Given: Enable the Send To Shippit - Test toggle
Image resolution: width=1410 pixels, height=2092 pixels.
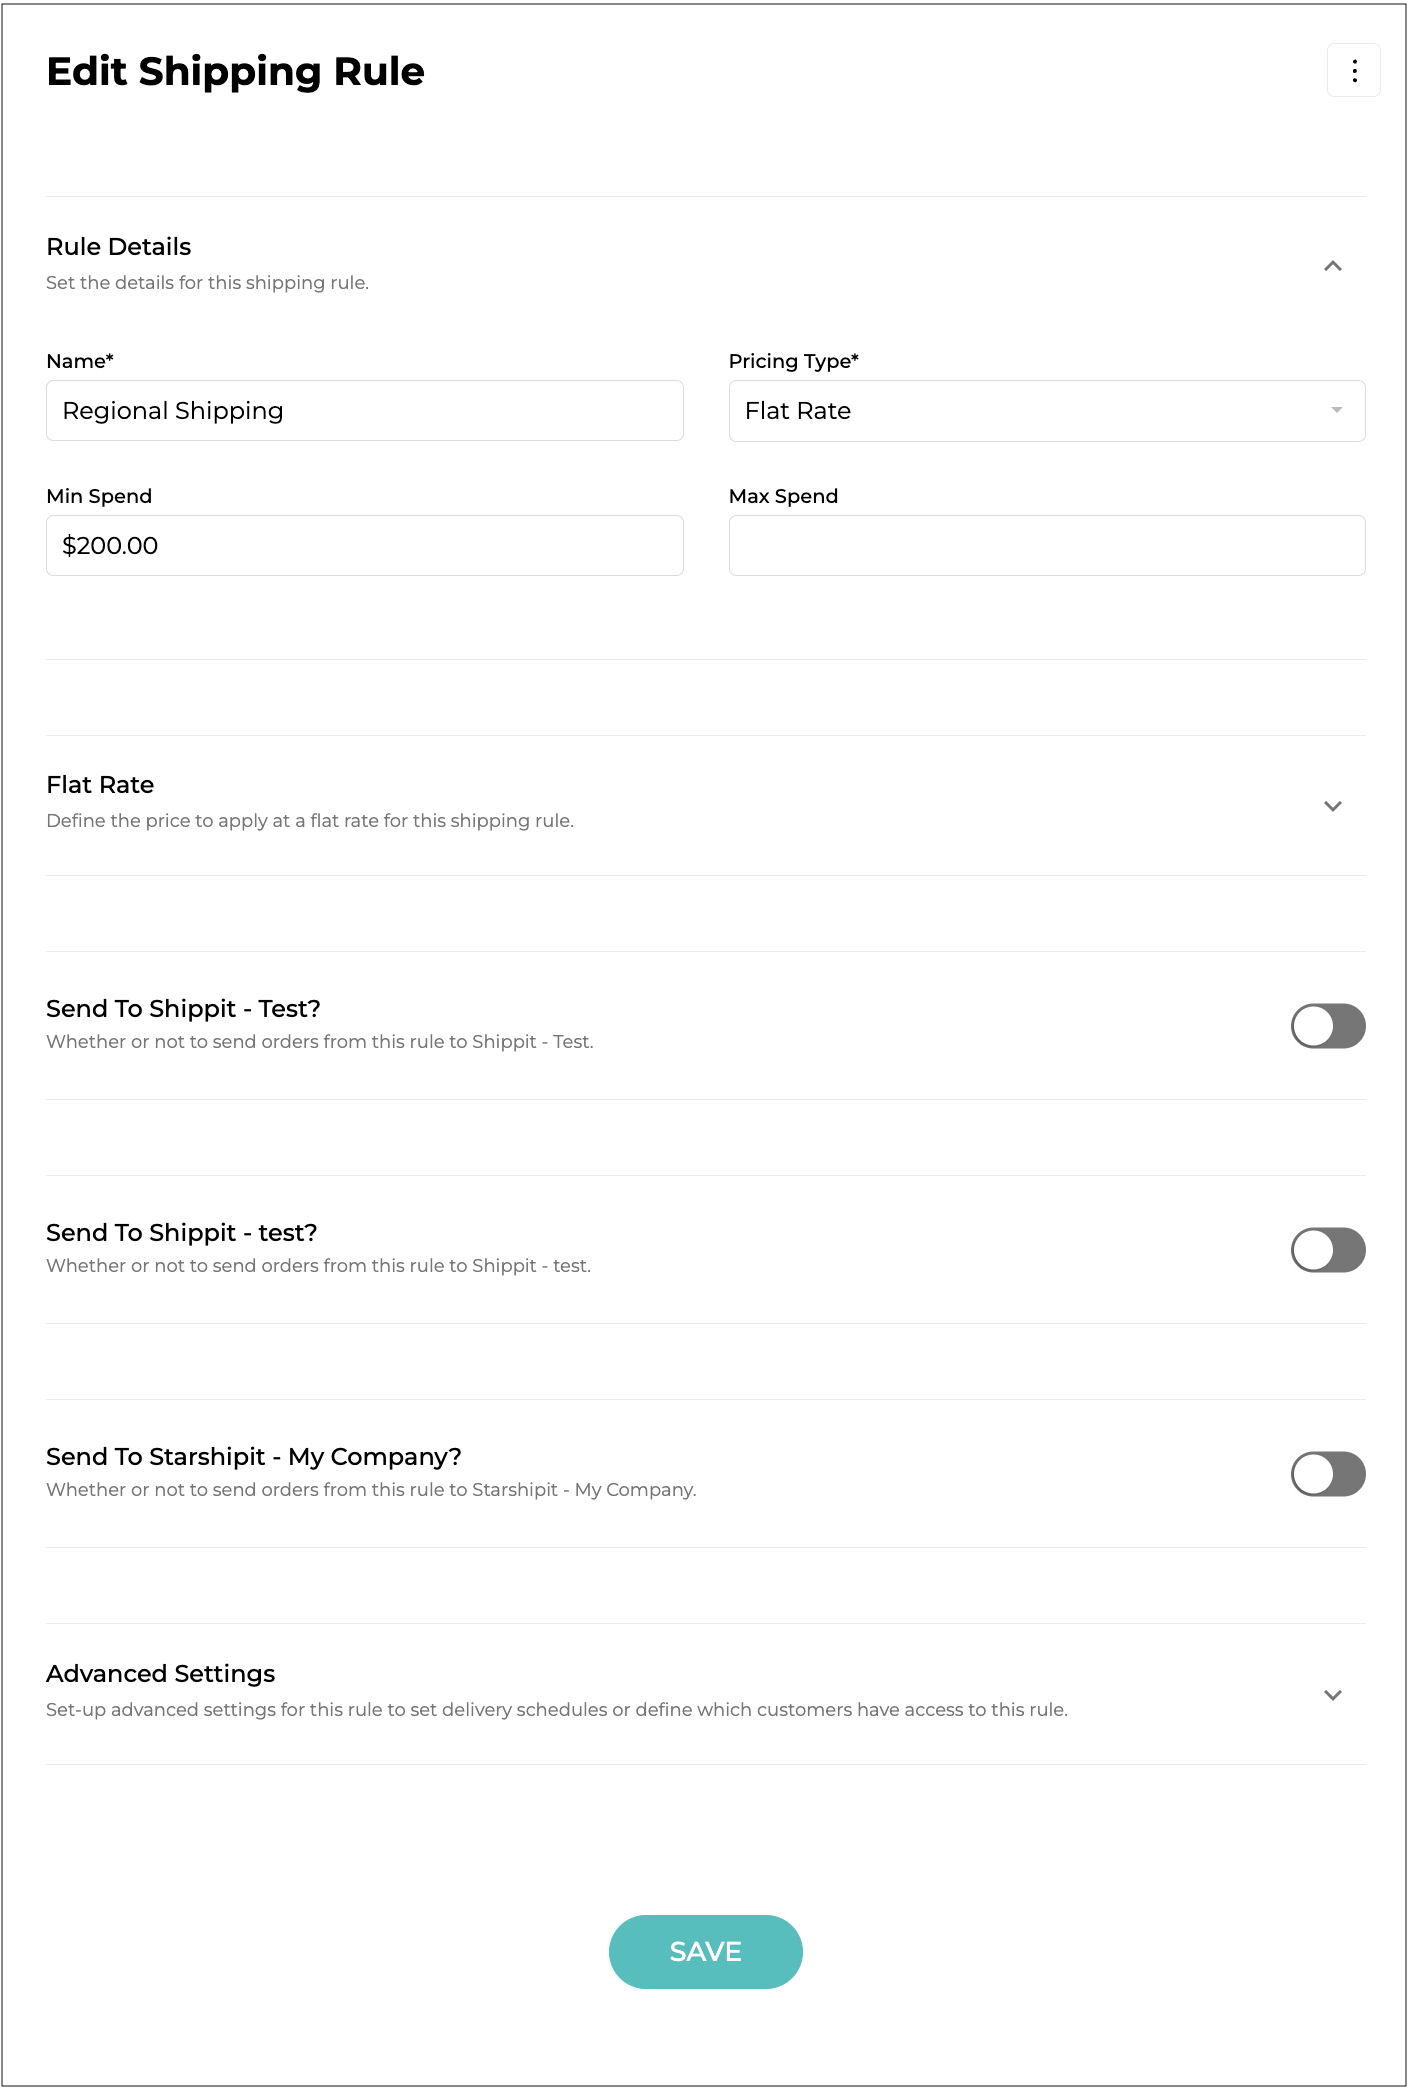Looking at the screenshot, I should tap(1328, 1026).
